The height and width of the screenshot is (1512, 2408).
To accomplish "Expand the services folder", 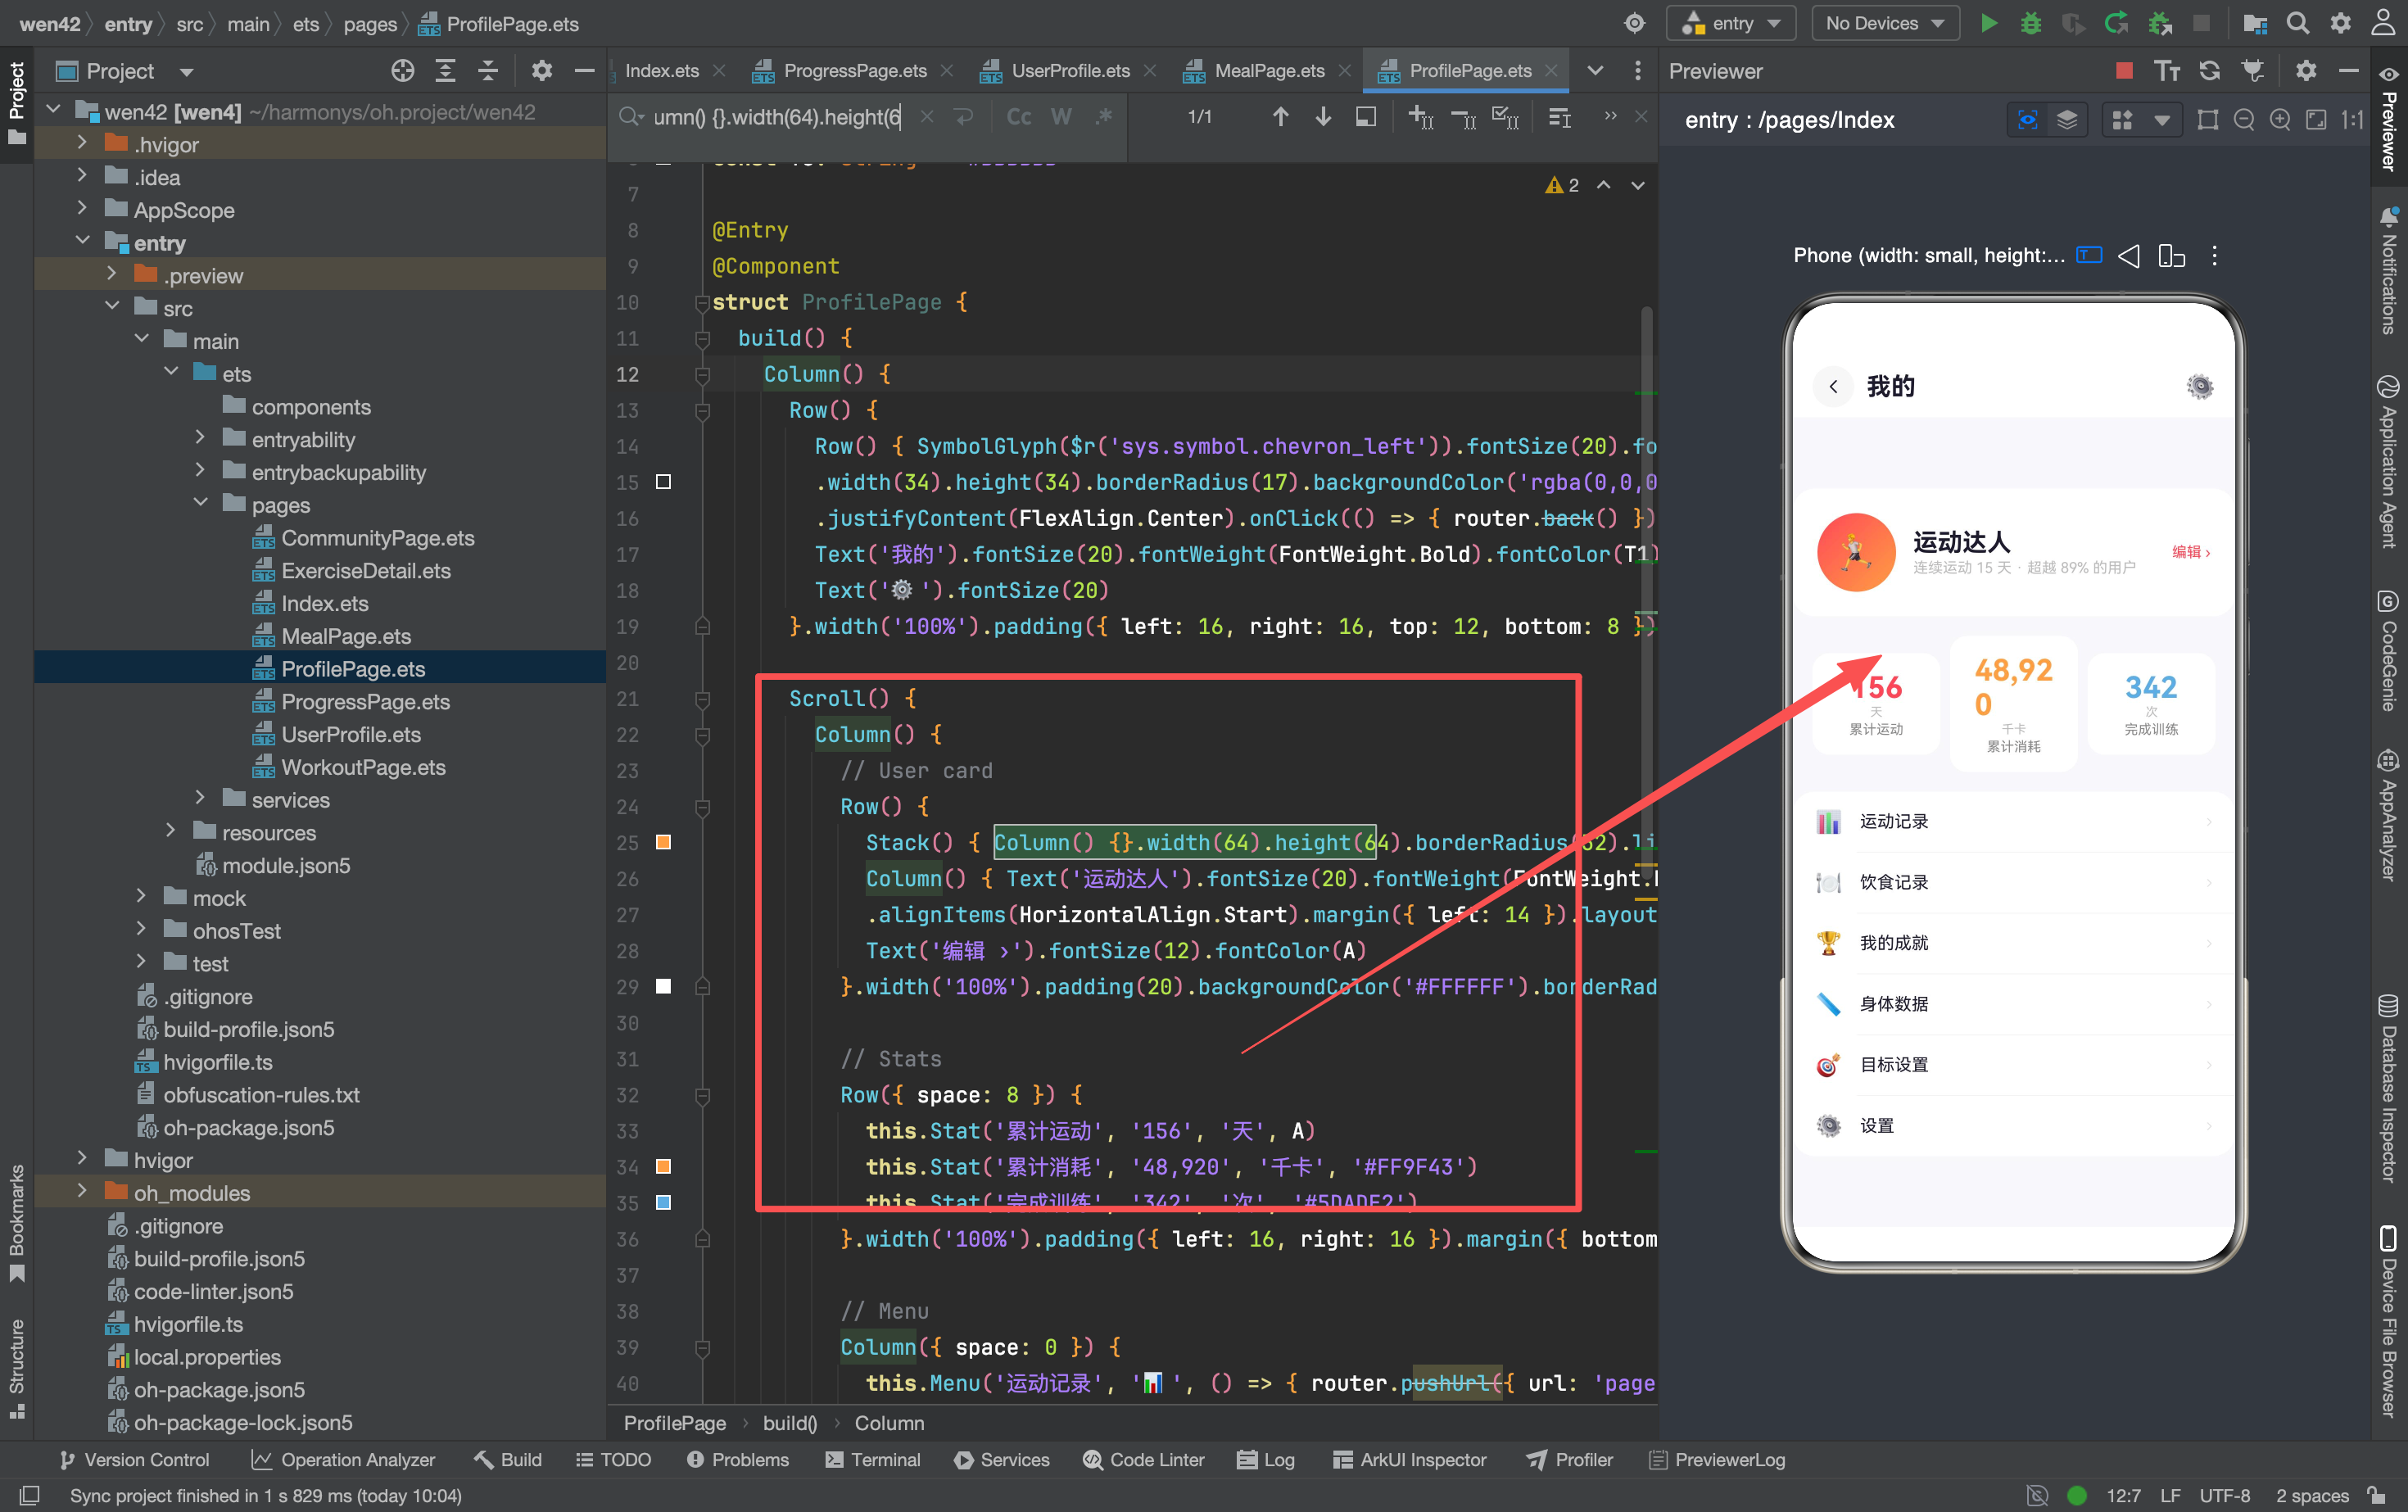I will (200, 799).
